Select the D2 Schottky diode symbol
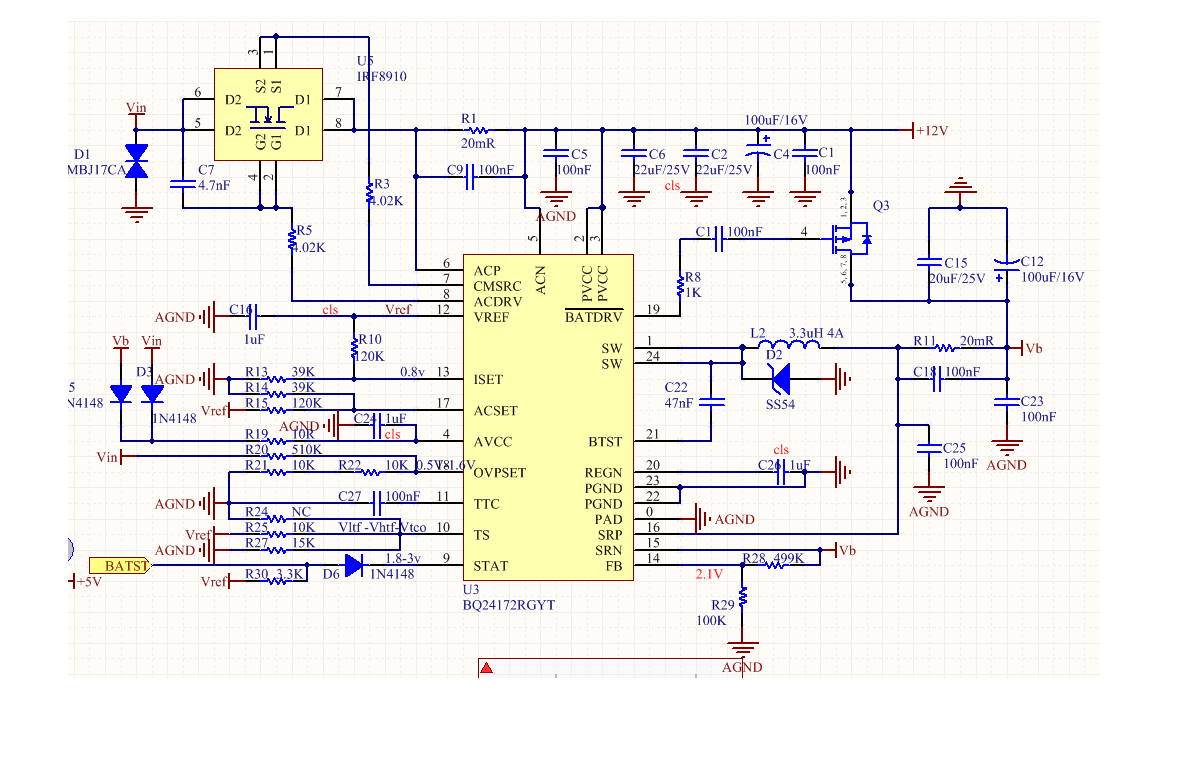1186x766 pixels. tap(779, 379)
